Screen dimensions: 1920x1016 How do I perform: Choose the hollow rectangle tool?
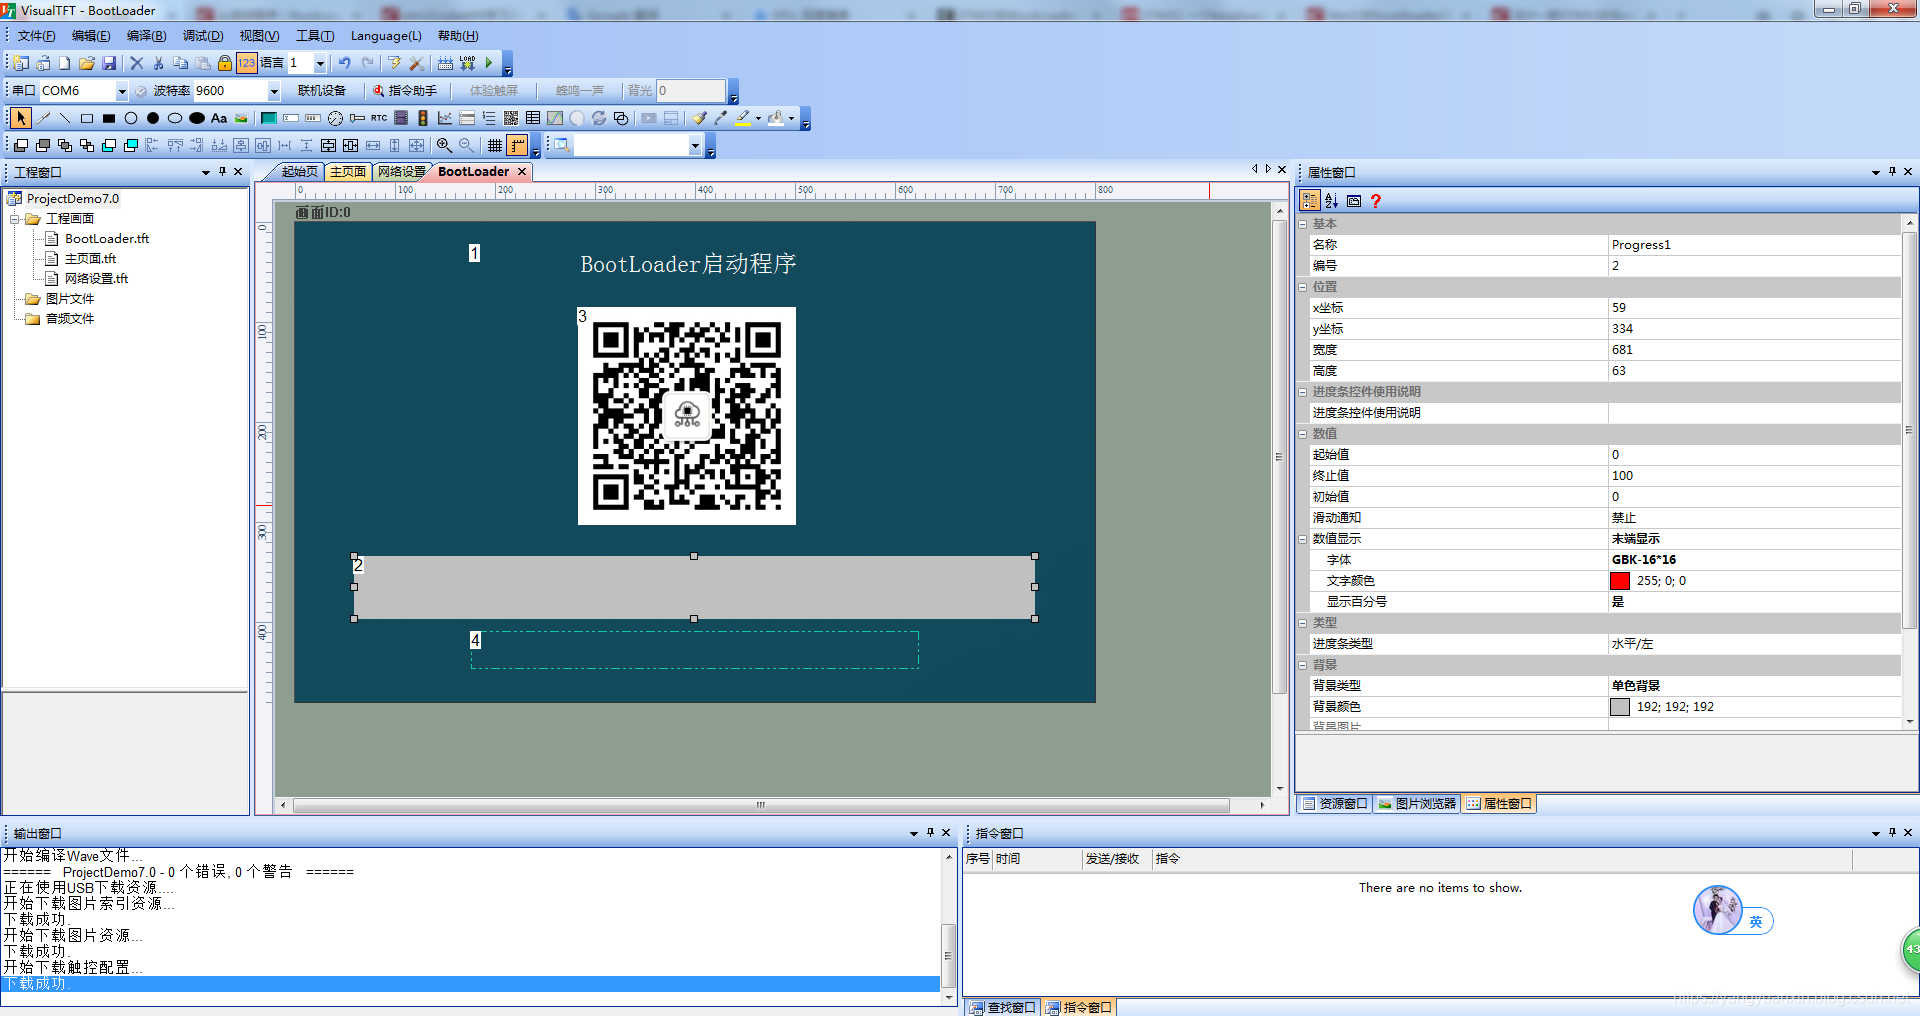87,118
